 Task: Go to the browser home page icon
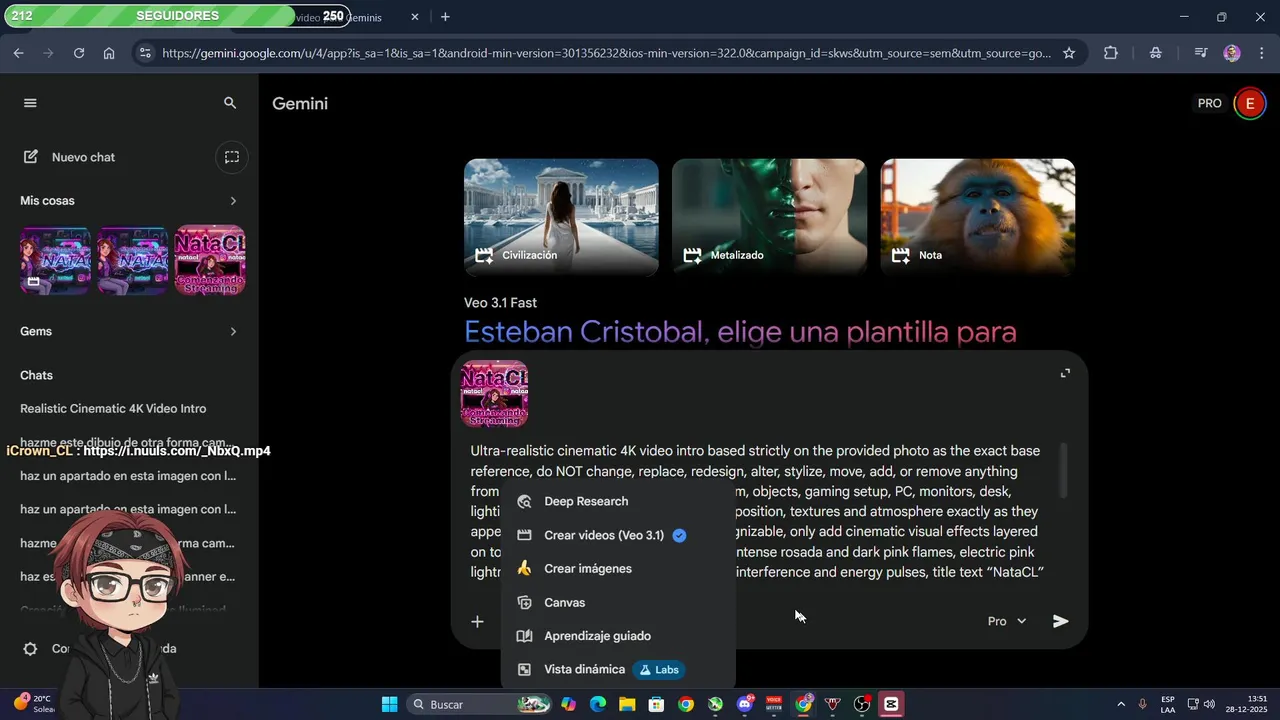tap(109, 53)
